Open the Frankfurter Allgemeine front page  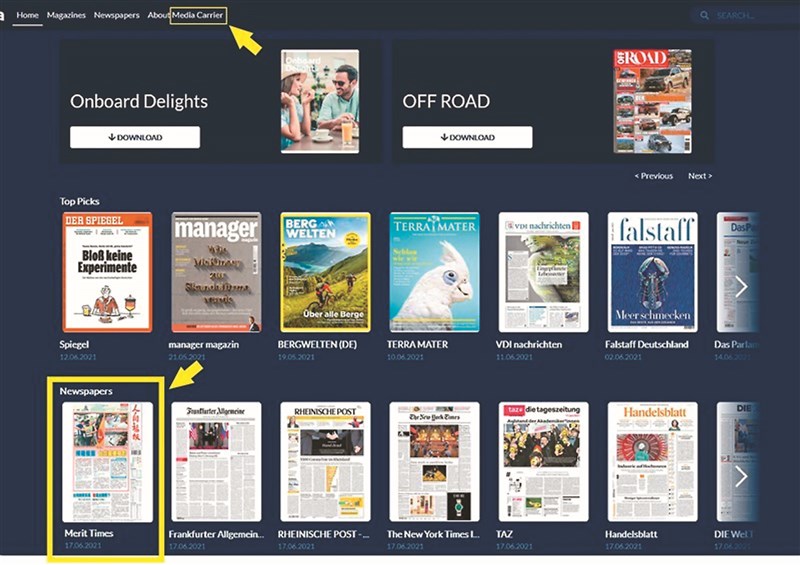pos(216,462)
